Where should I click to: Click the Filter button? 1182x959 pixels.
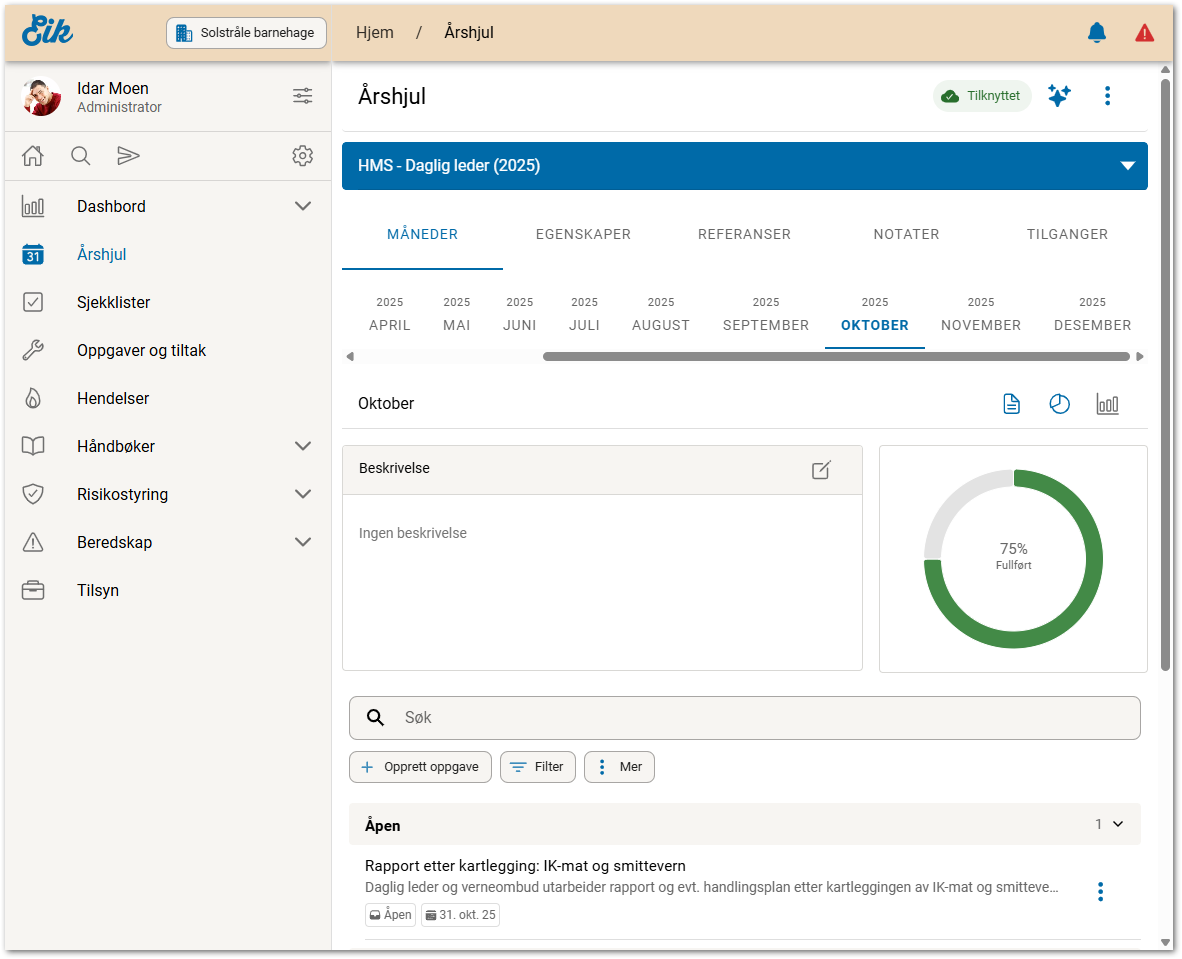point(537,767)
